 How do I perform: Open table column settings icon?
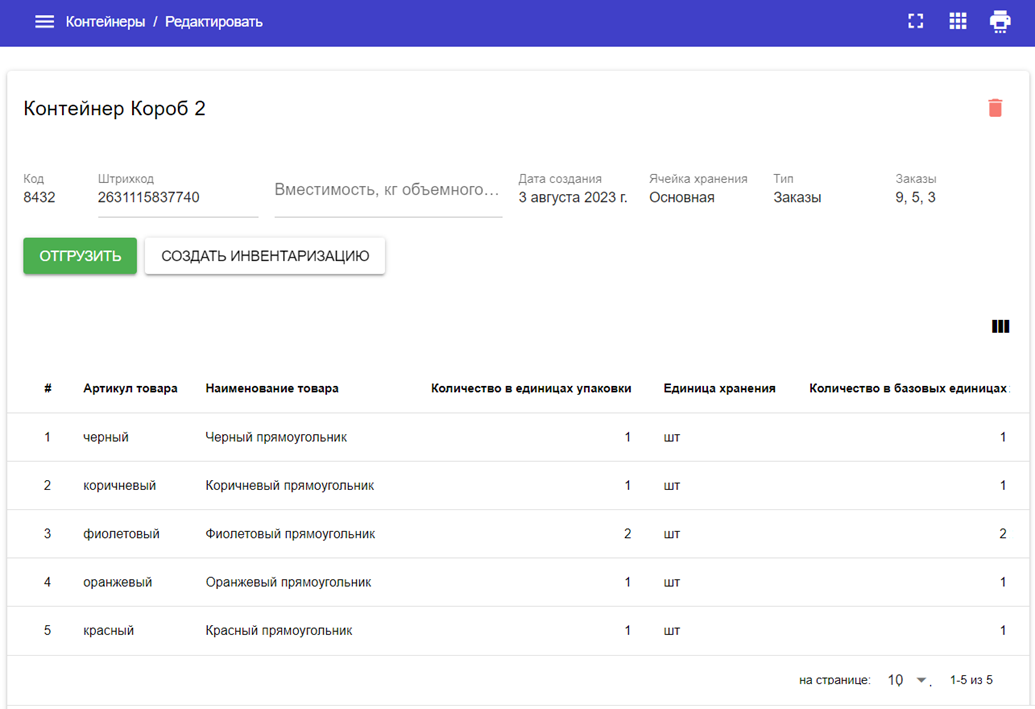click(1000, 326)
